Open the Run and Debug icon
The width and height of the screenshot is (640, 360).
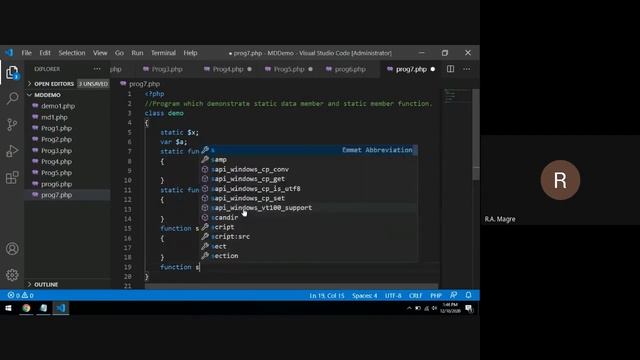12,151
